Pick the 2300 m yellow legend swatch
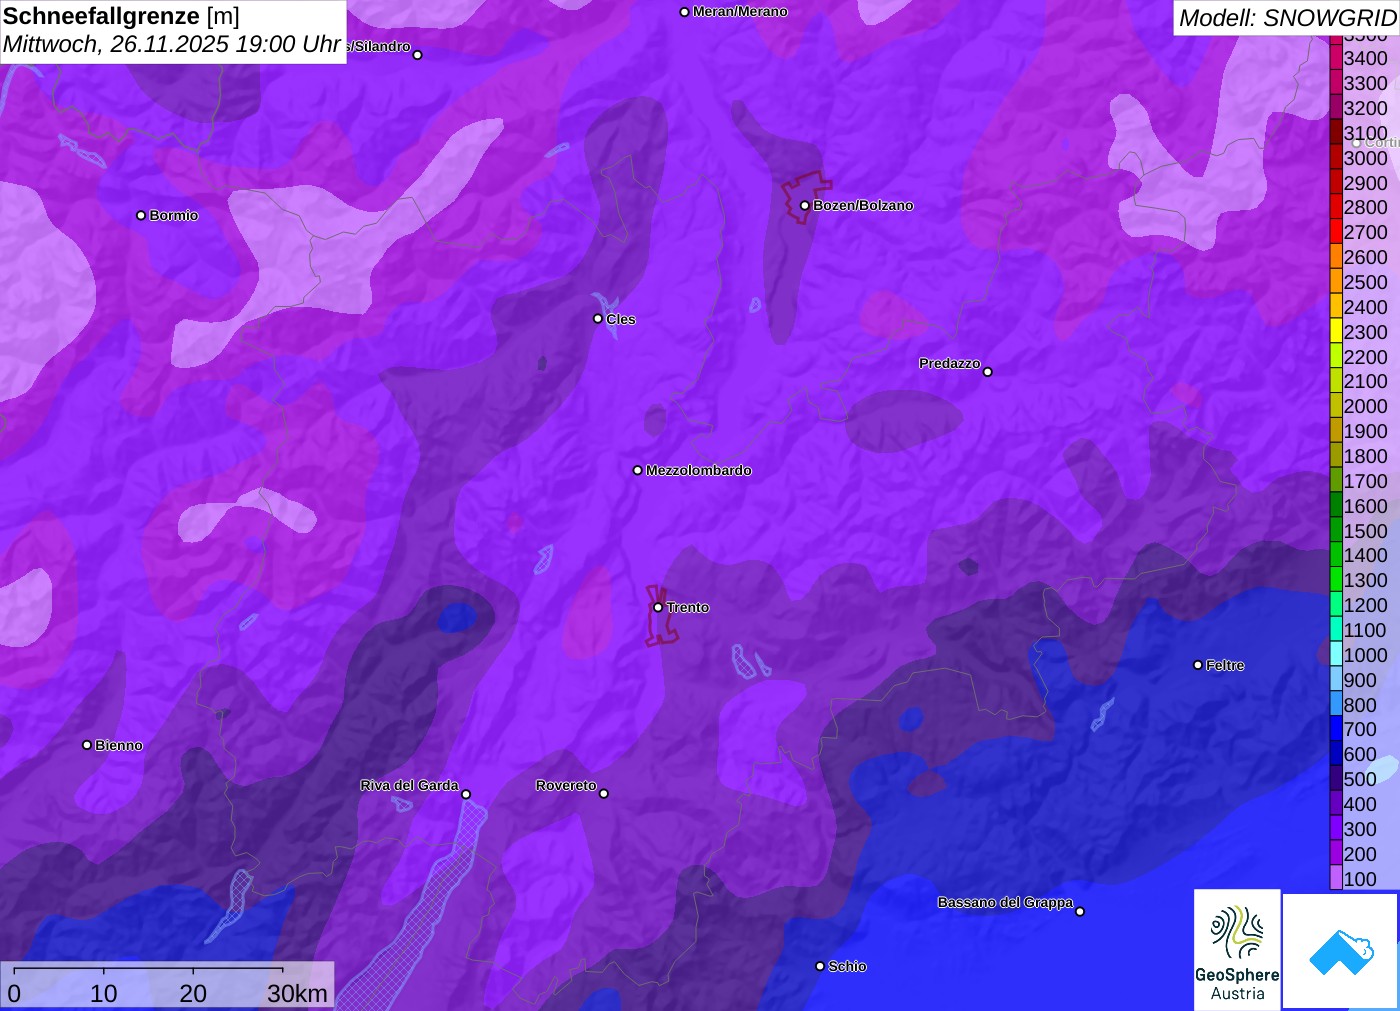The image size is (1400, 1011). tap(1336, 331)
